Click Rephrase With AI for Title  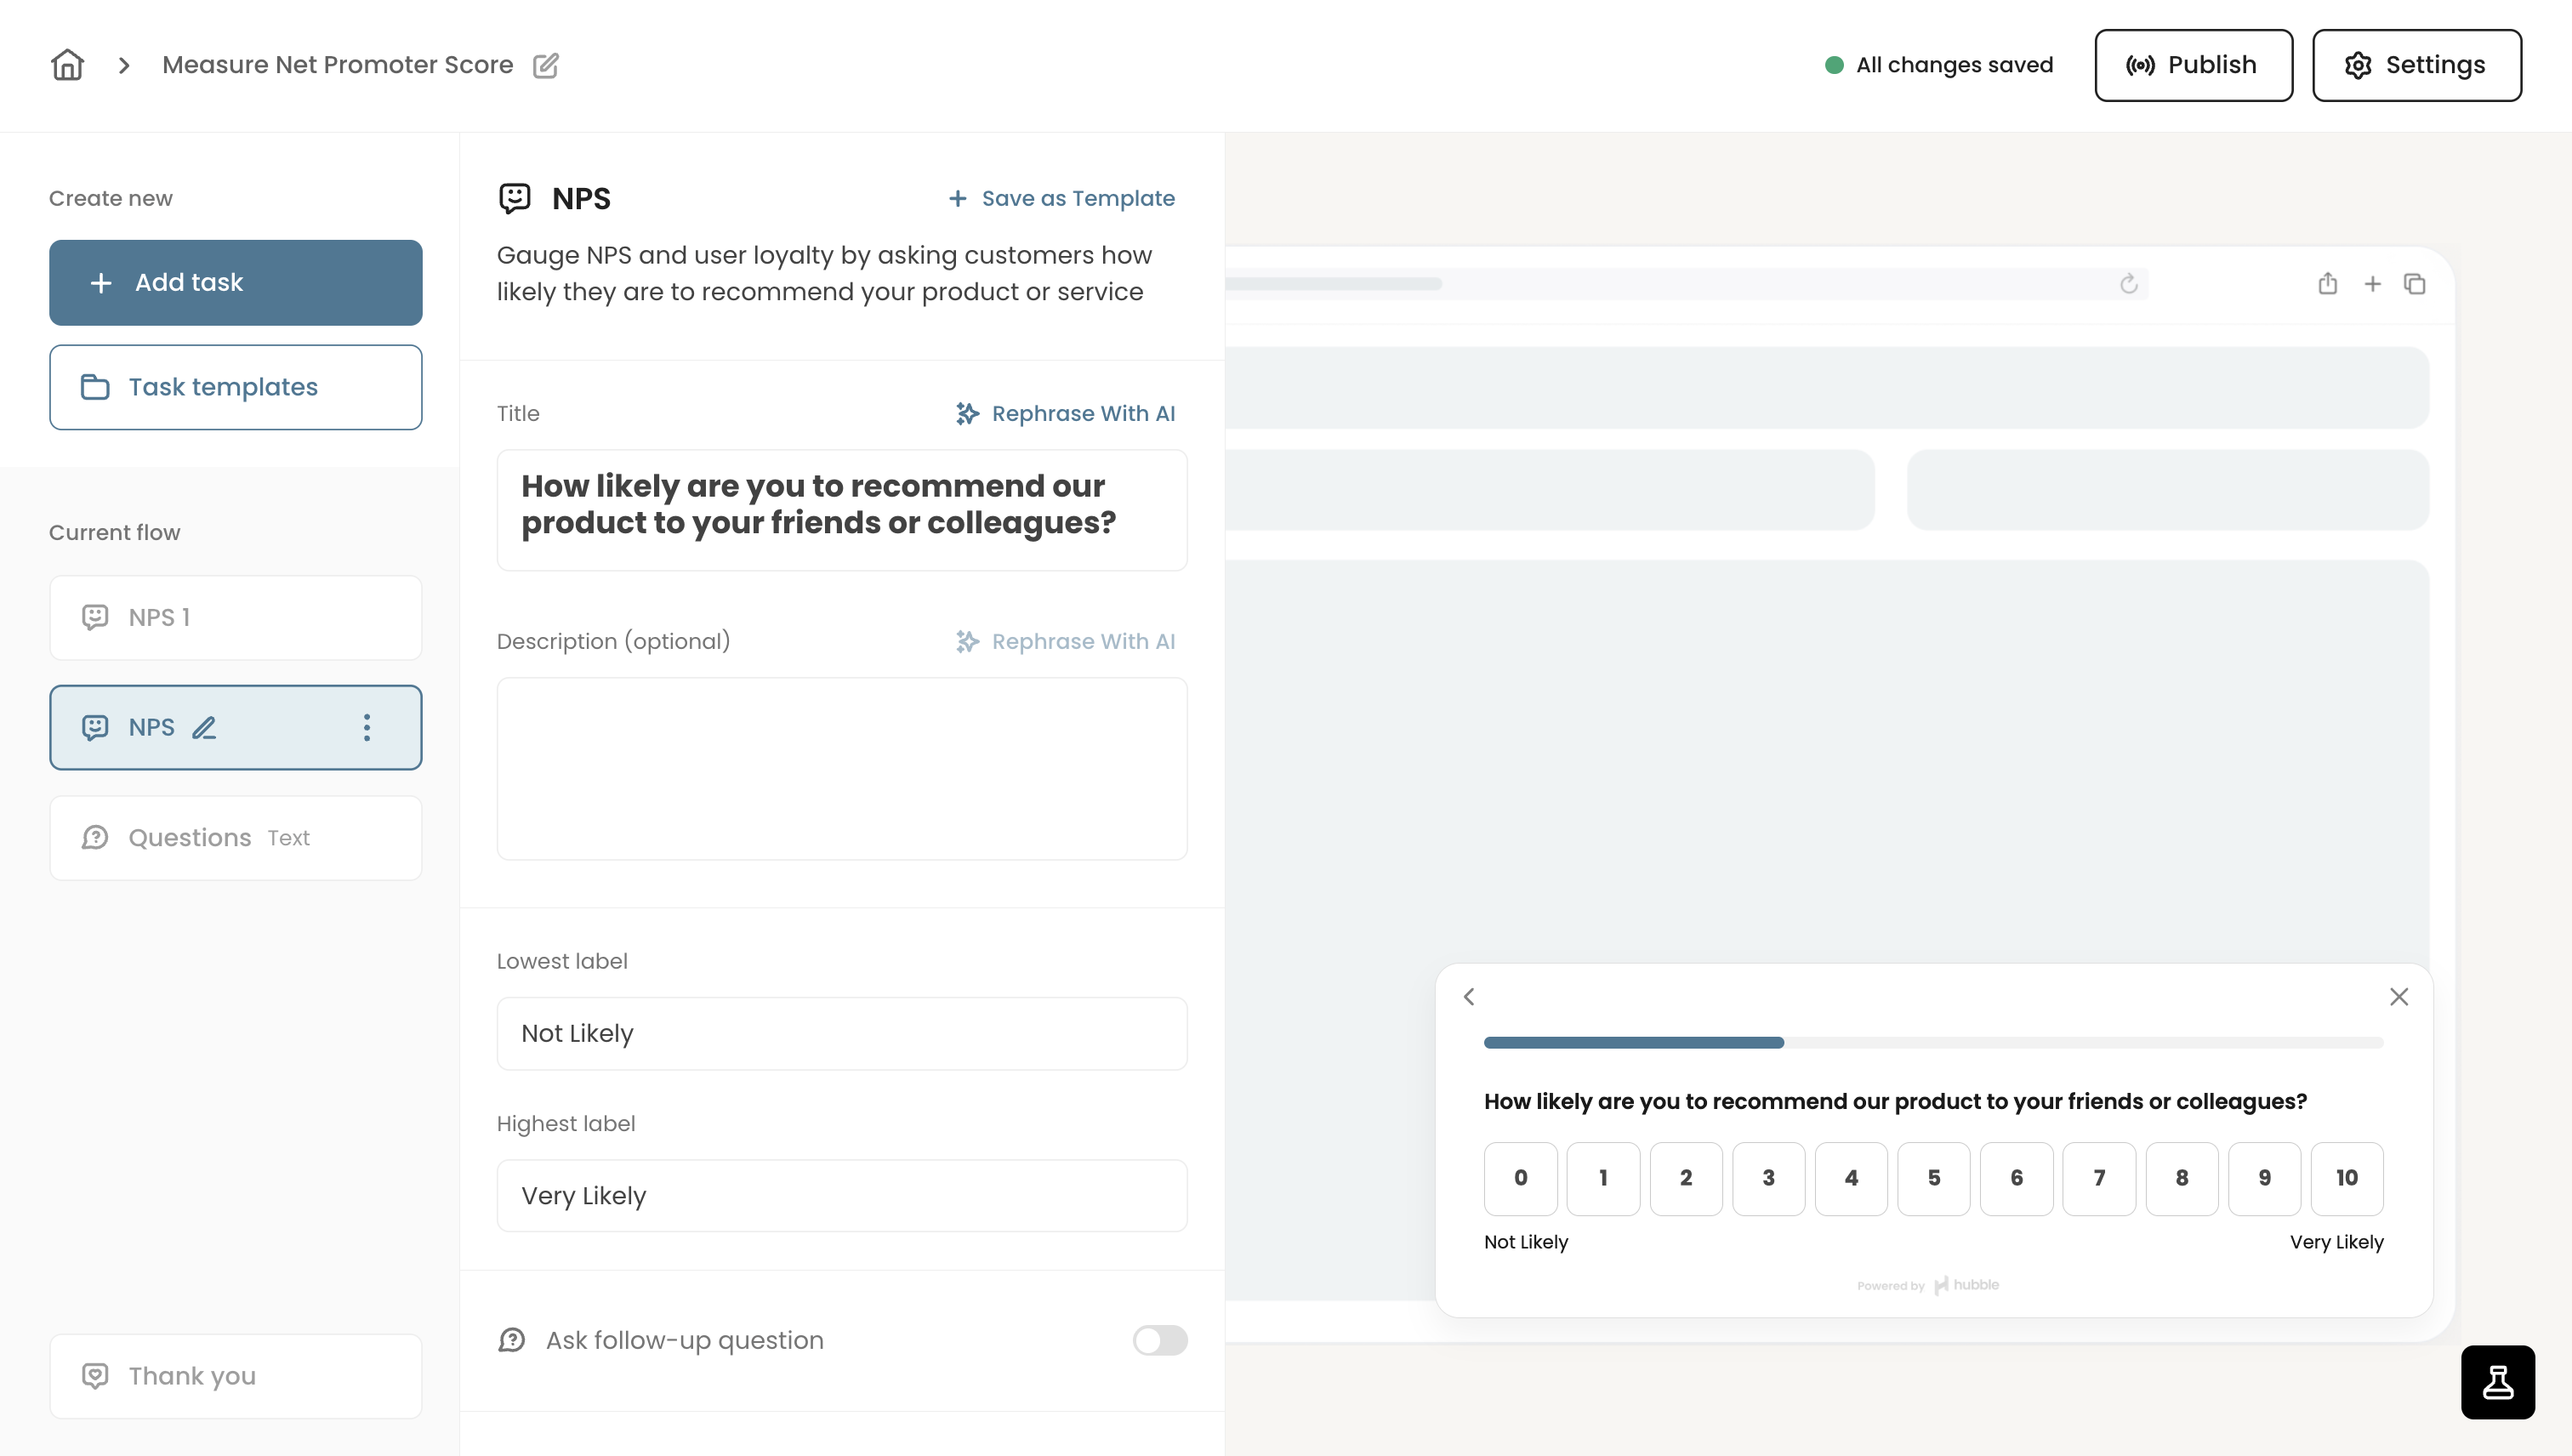pos(1065,413)
